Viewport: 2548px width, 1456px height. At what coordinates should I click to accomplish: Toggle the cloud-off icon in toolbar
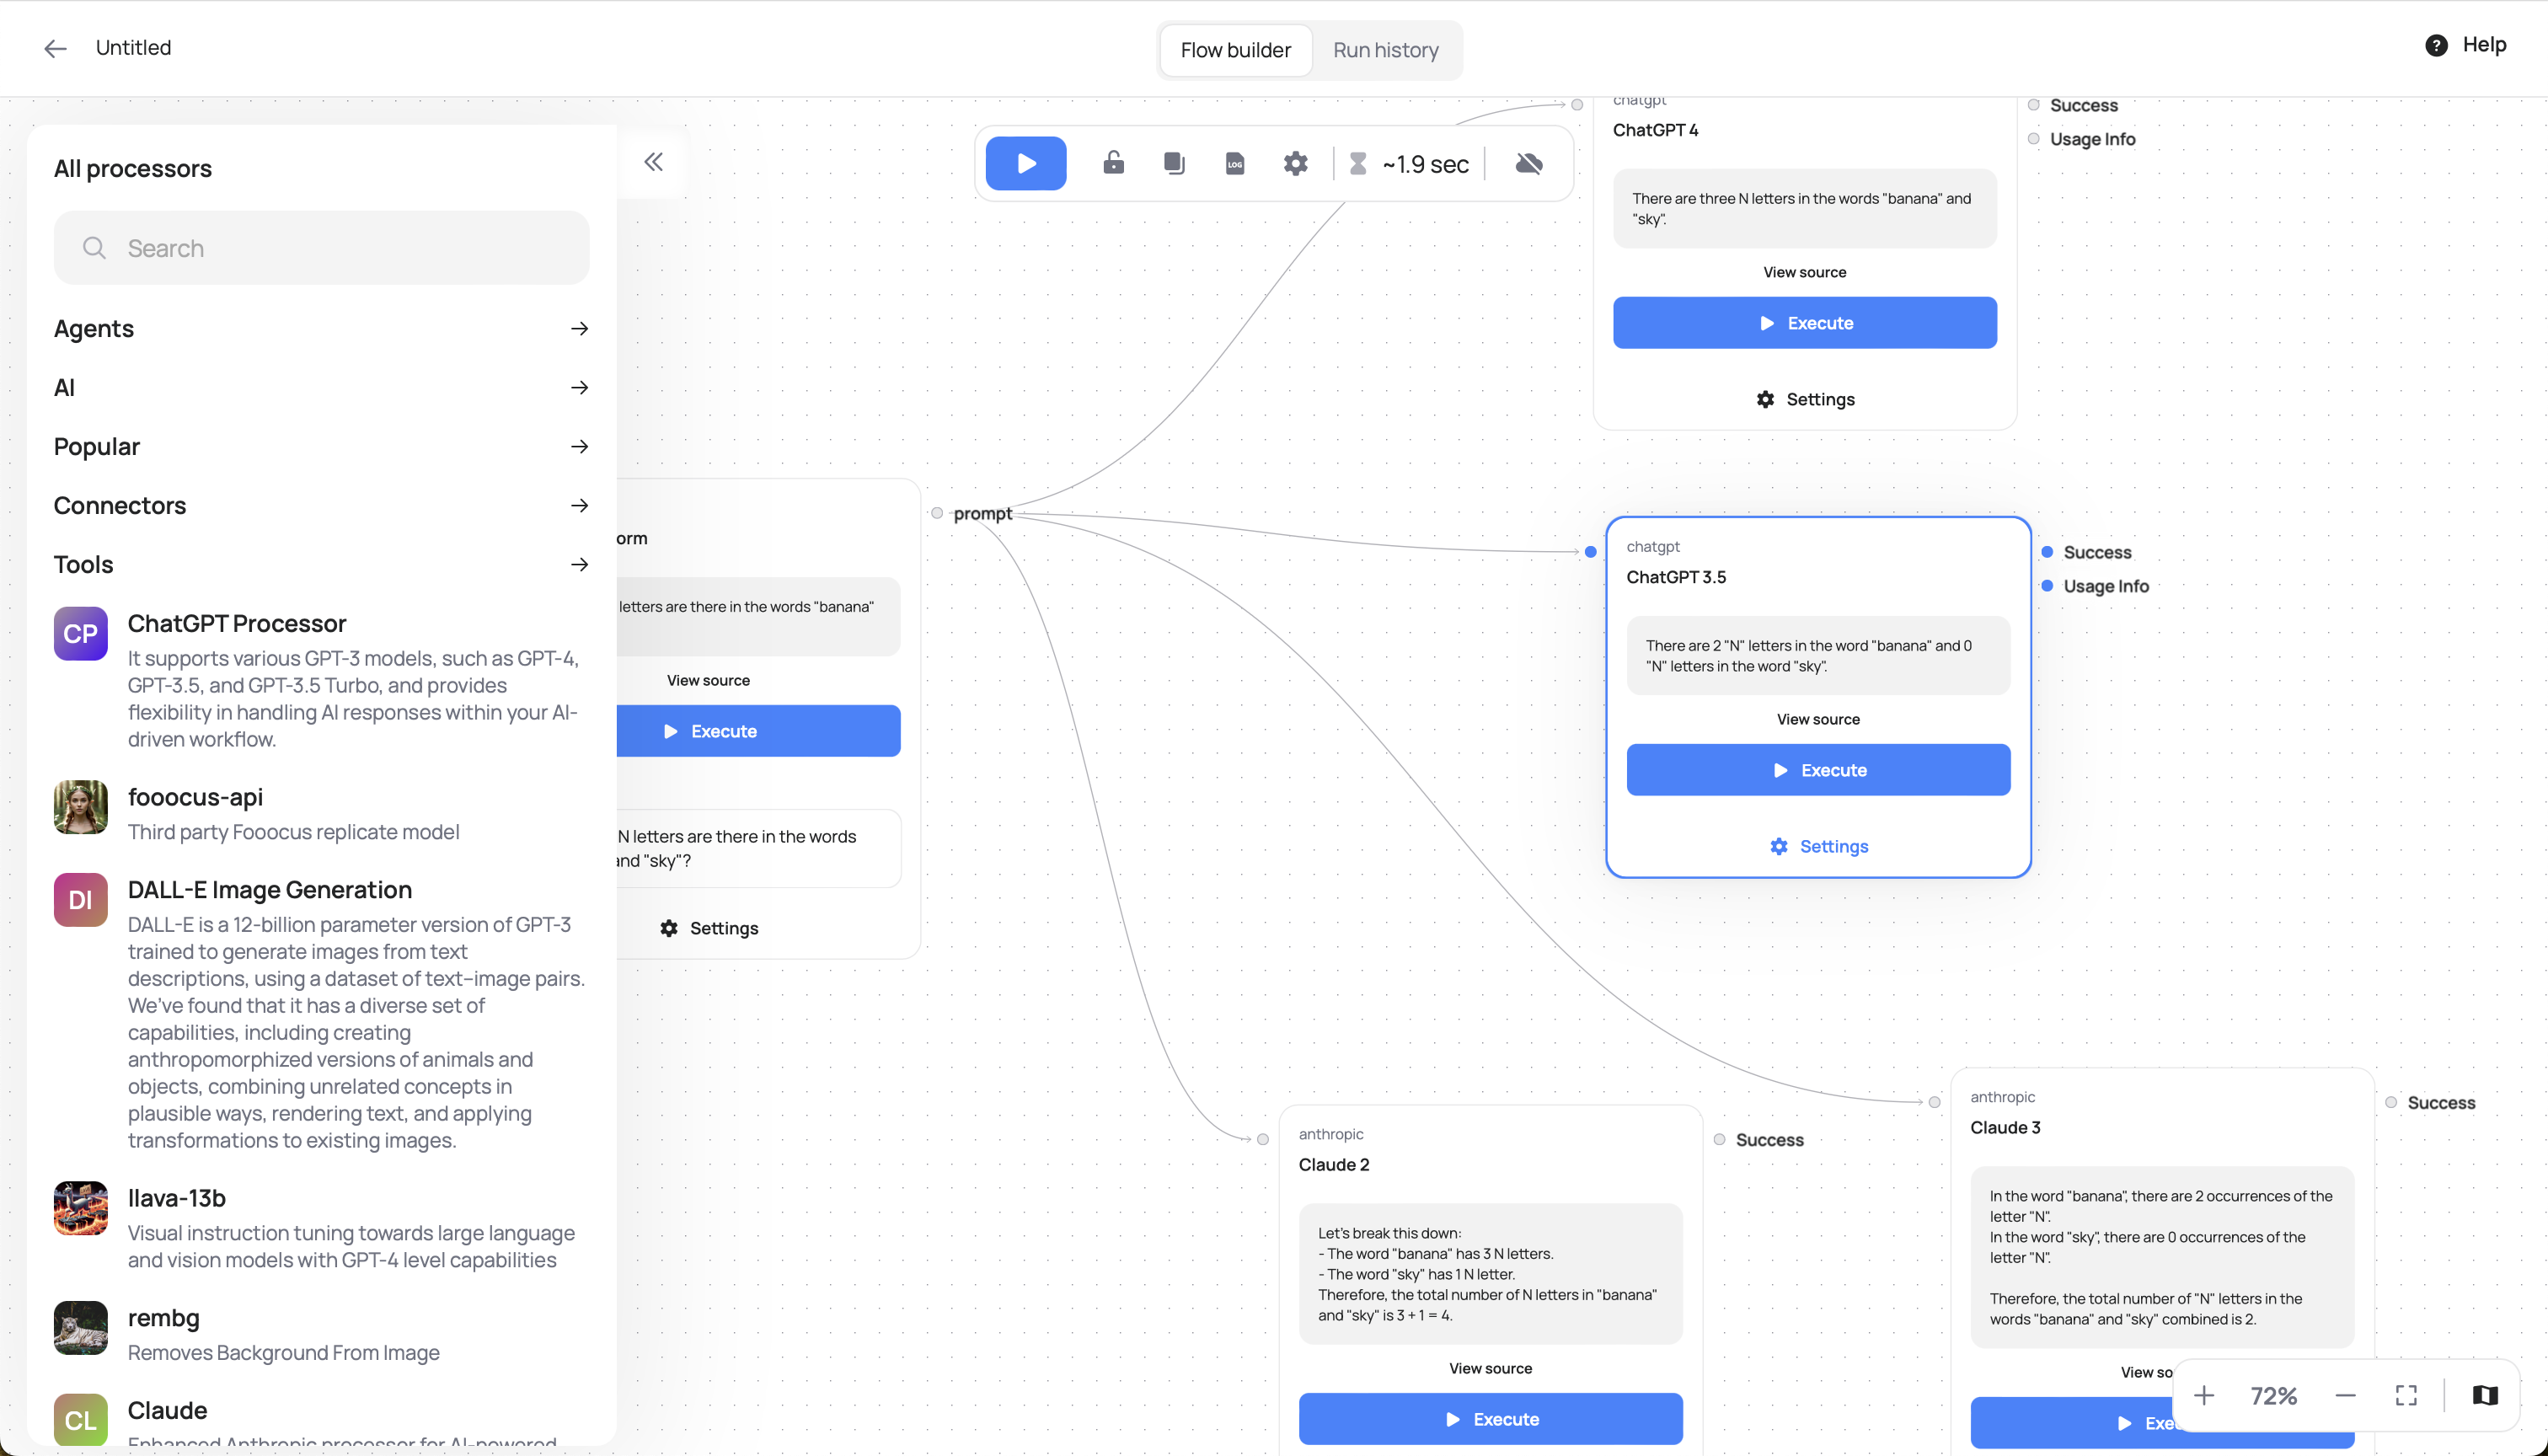tap(1529, 163)
